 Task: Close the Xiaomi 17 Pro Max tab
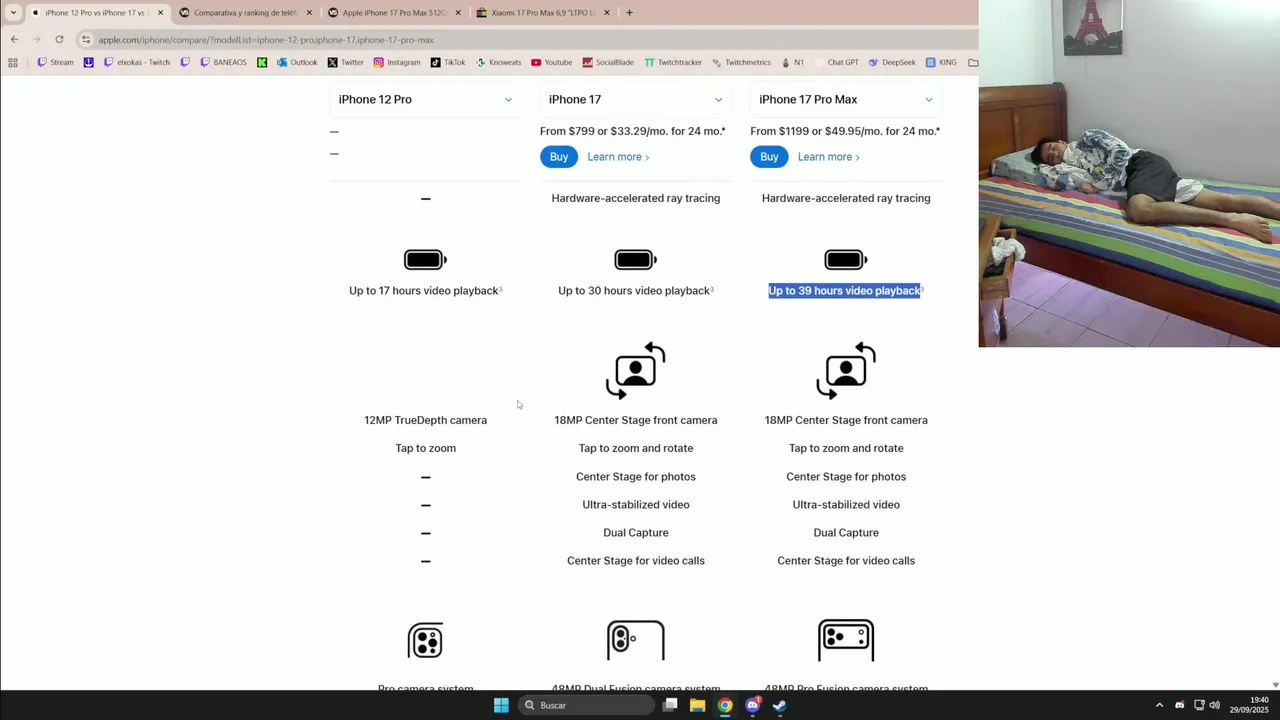click(607, 13)
